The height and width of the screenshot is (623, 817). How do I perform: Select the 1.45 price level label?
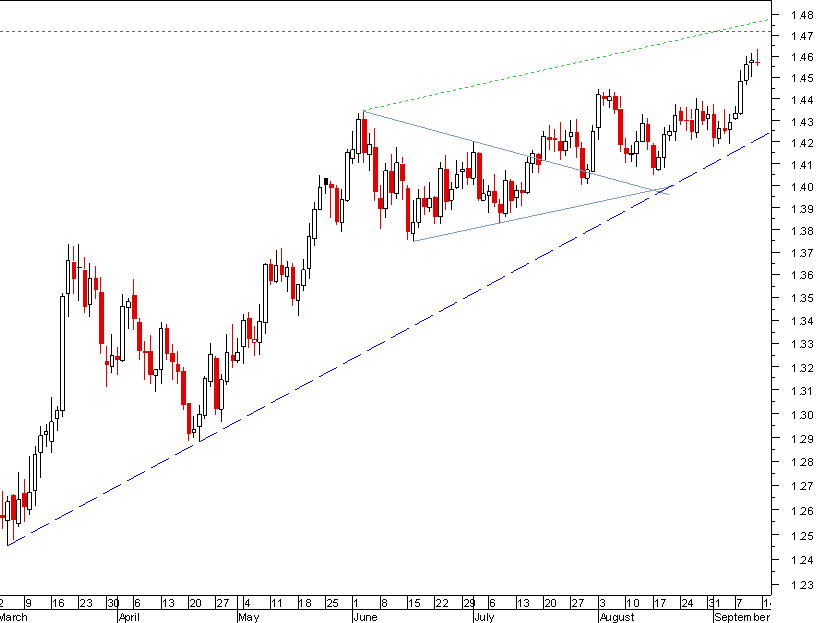pos(801,78)
